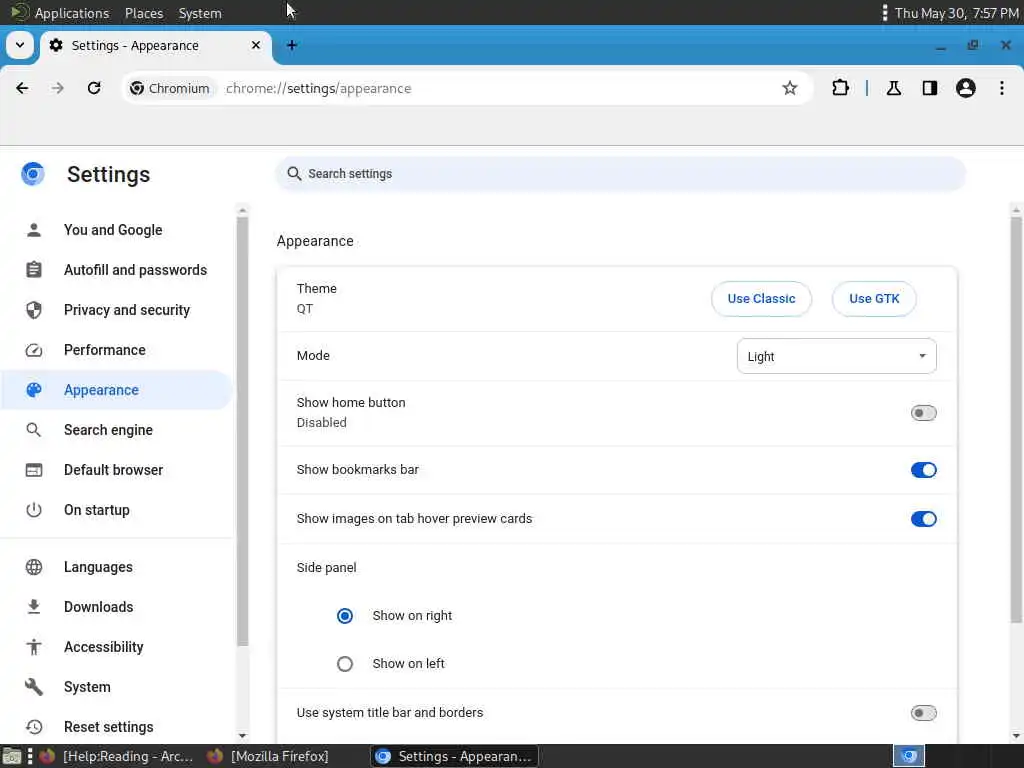Click the Chromium site info chip
The image size is (1024, 768).
171,88
